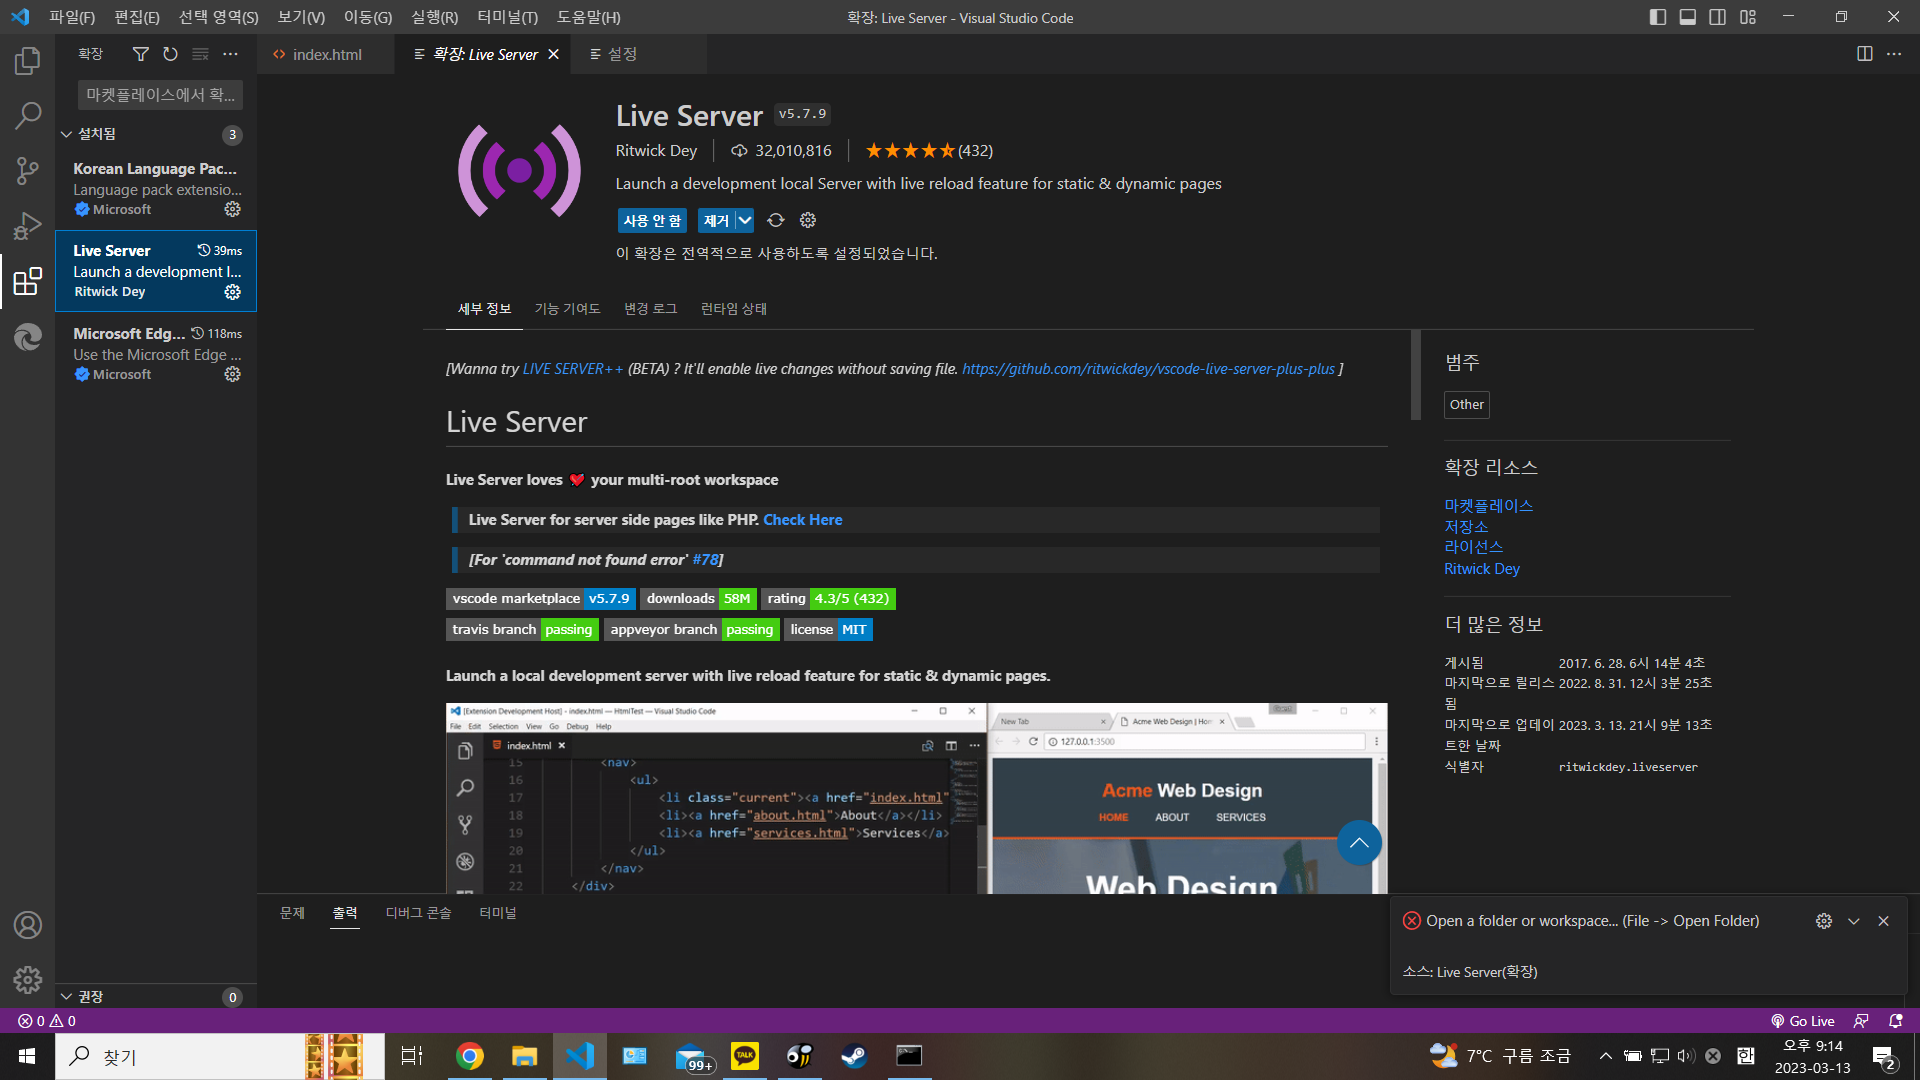This screenshot has width=1920, height=1080.
Task: Open Chrome from the Windows taskbar
Action: pyautogui.click(x=470, y=1056)
